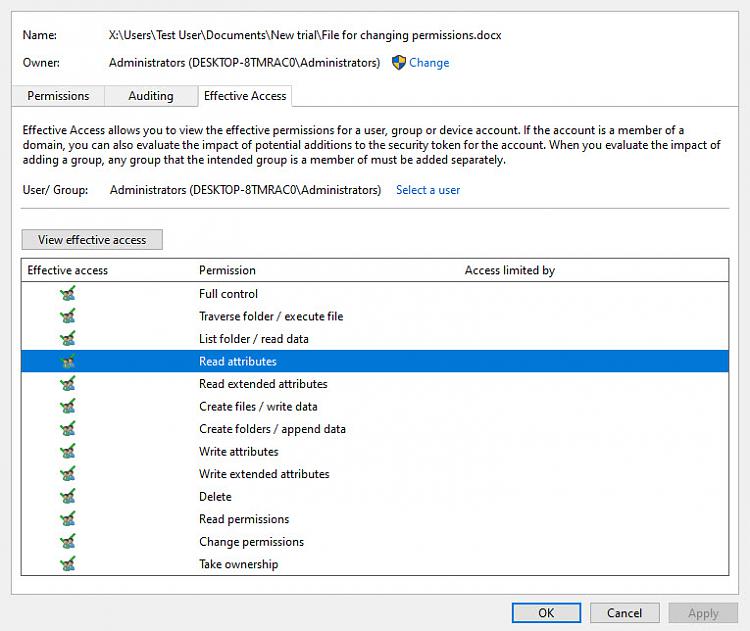
Task: Switch to the Auditing tab
Action: pyautogui.click(x=151, y=96)
